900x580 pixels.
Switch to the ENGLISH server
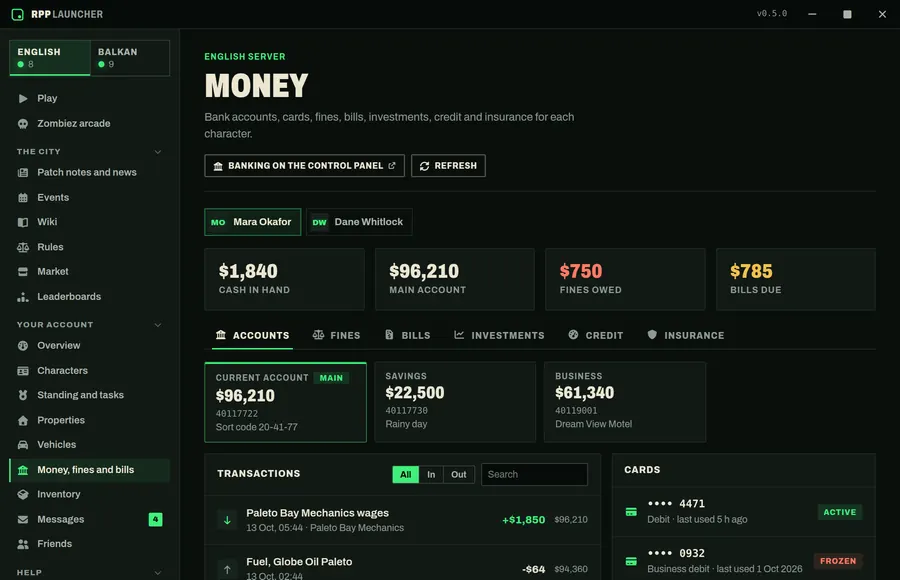pos(50,57)
